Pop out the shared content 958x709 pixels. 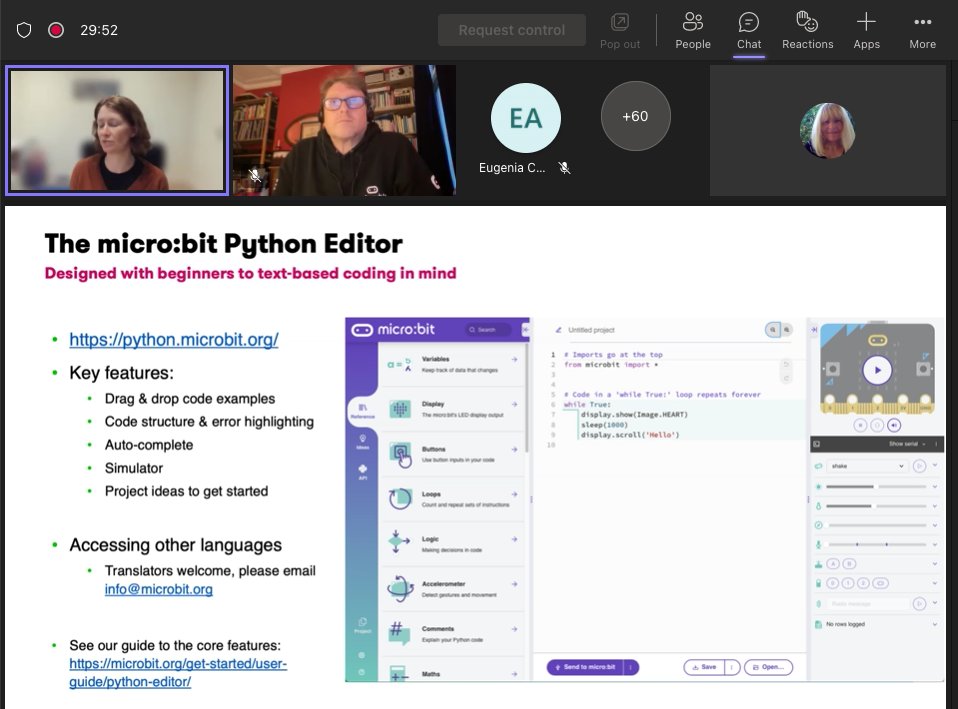(x=620, y=31)
